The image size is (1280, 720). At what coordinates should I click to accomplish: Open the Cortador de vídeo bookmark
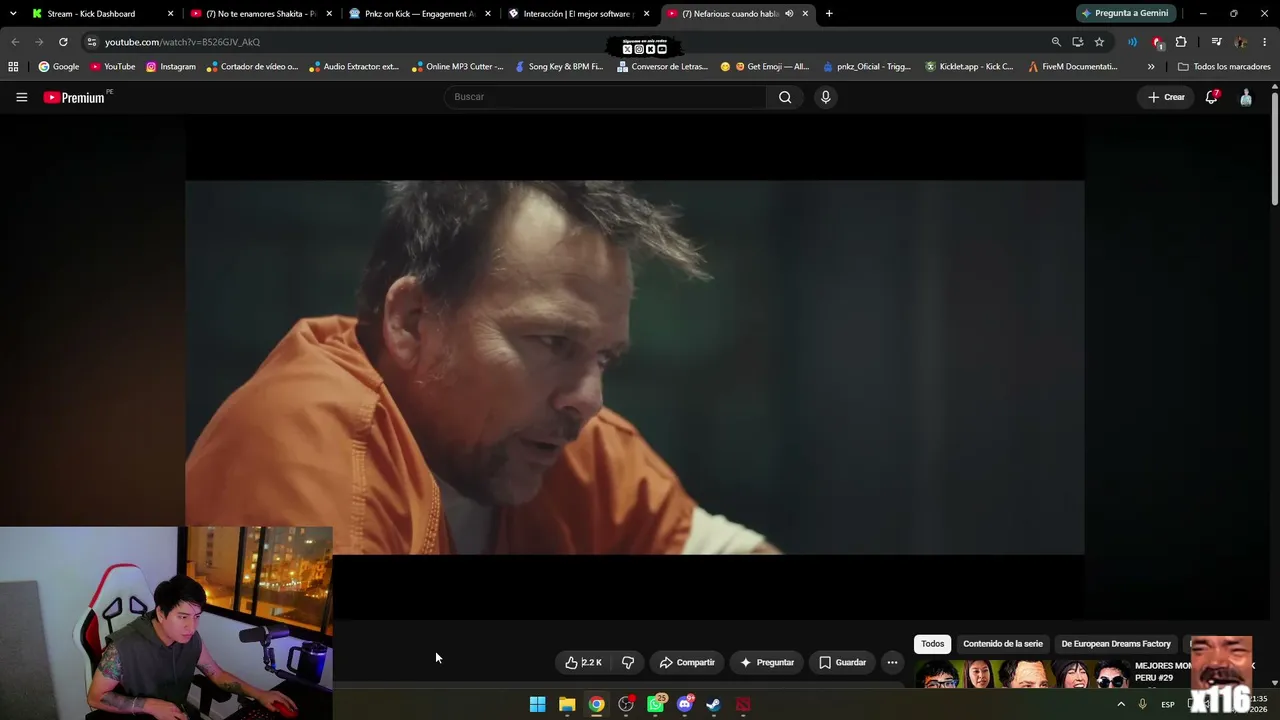coord(253,67)
